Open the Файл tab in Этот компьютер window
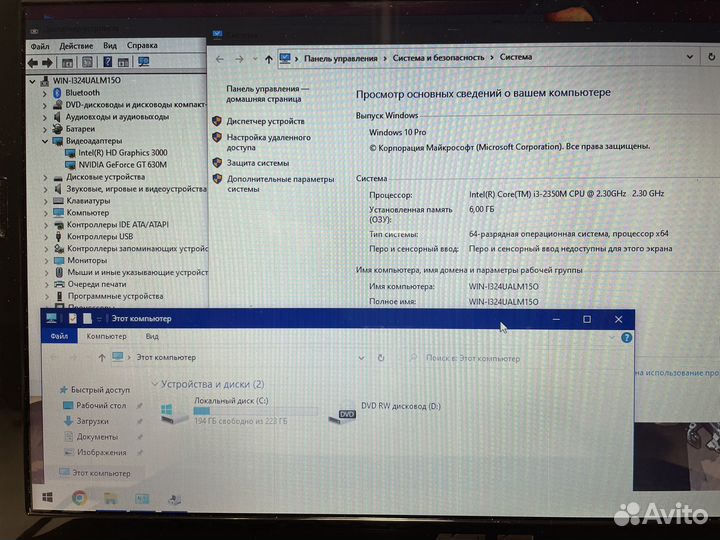Viewport: 720px width, 540px height. [59, 336]
